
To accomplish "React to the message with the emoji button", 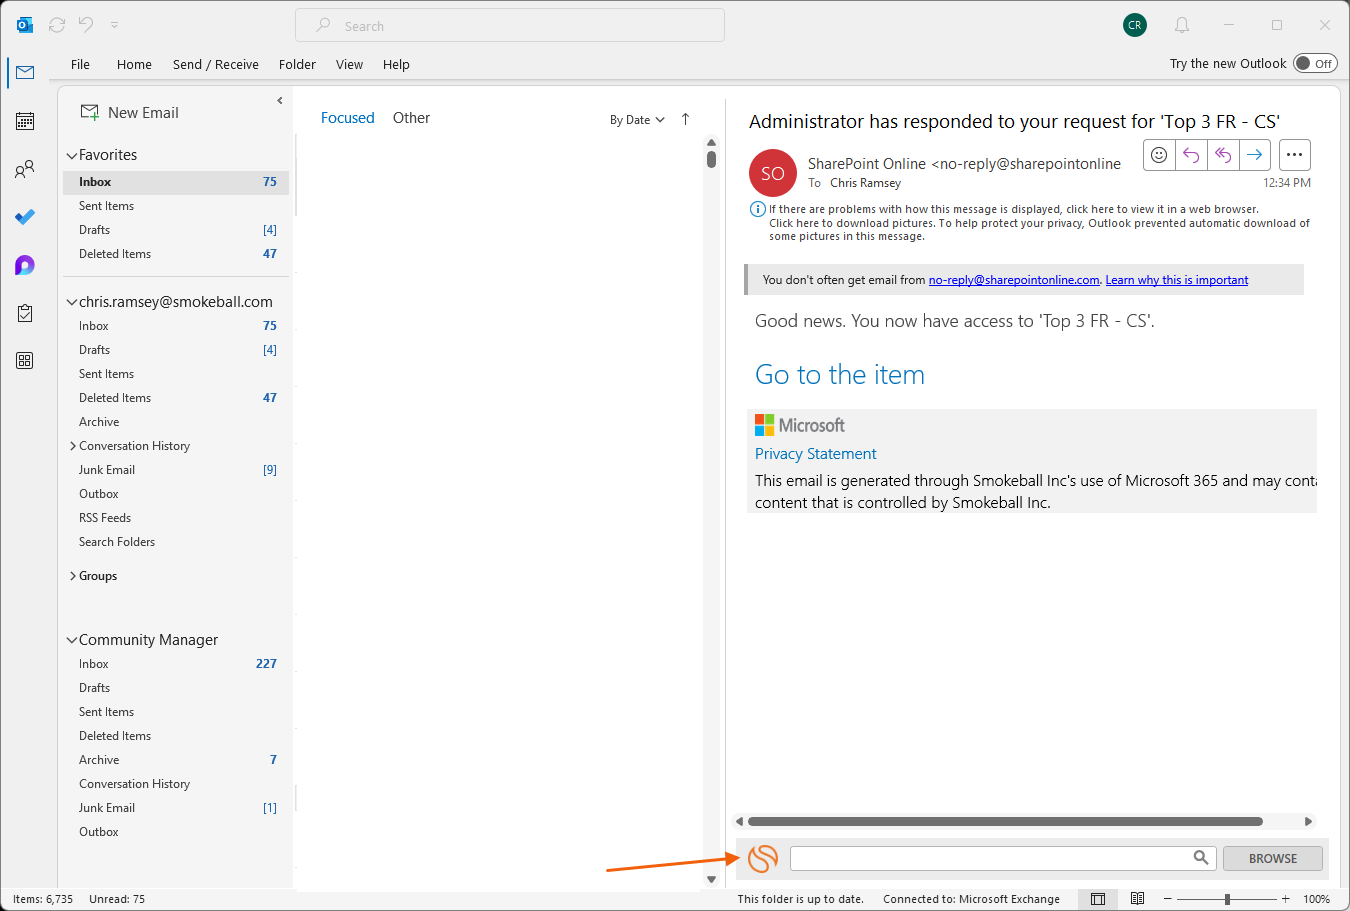I will click(1159, 155).
